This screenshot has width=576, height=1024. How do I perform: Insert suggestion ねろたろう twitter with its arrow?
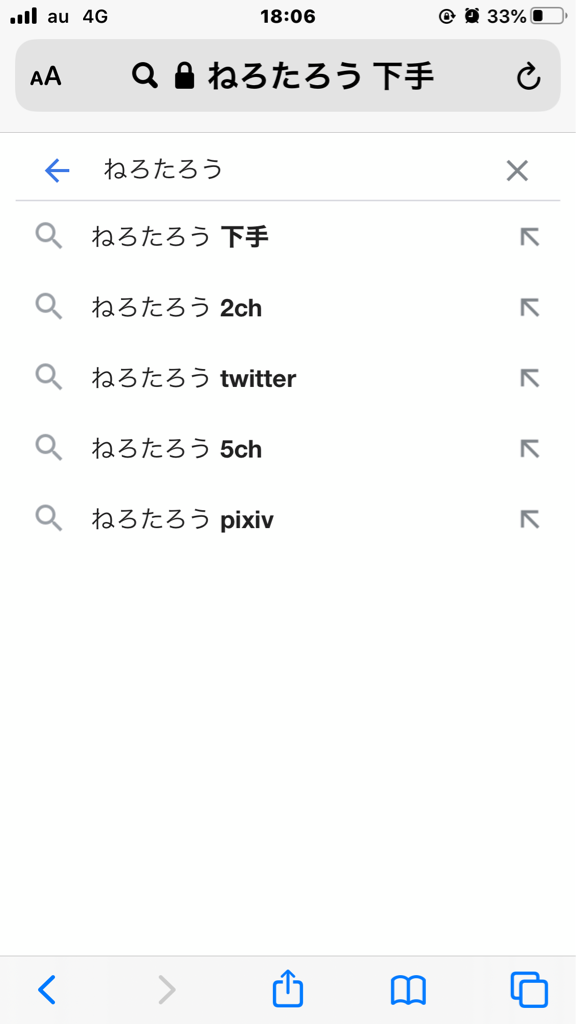(528, 377)
